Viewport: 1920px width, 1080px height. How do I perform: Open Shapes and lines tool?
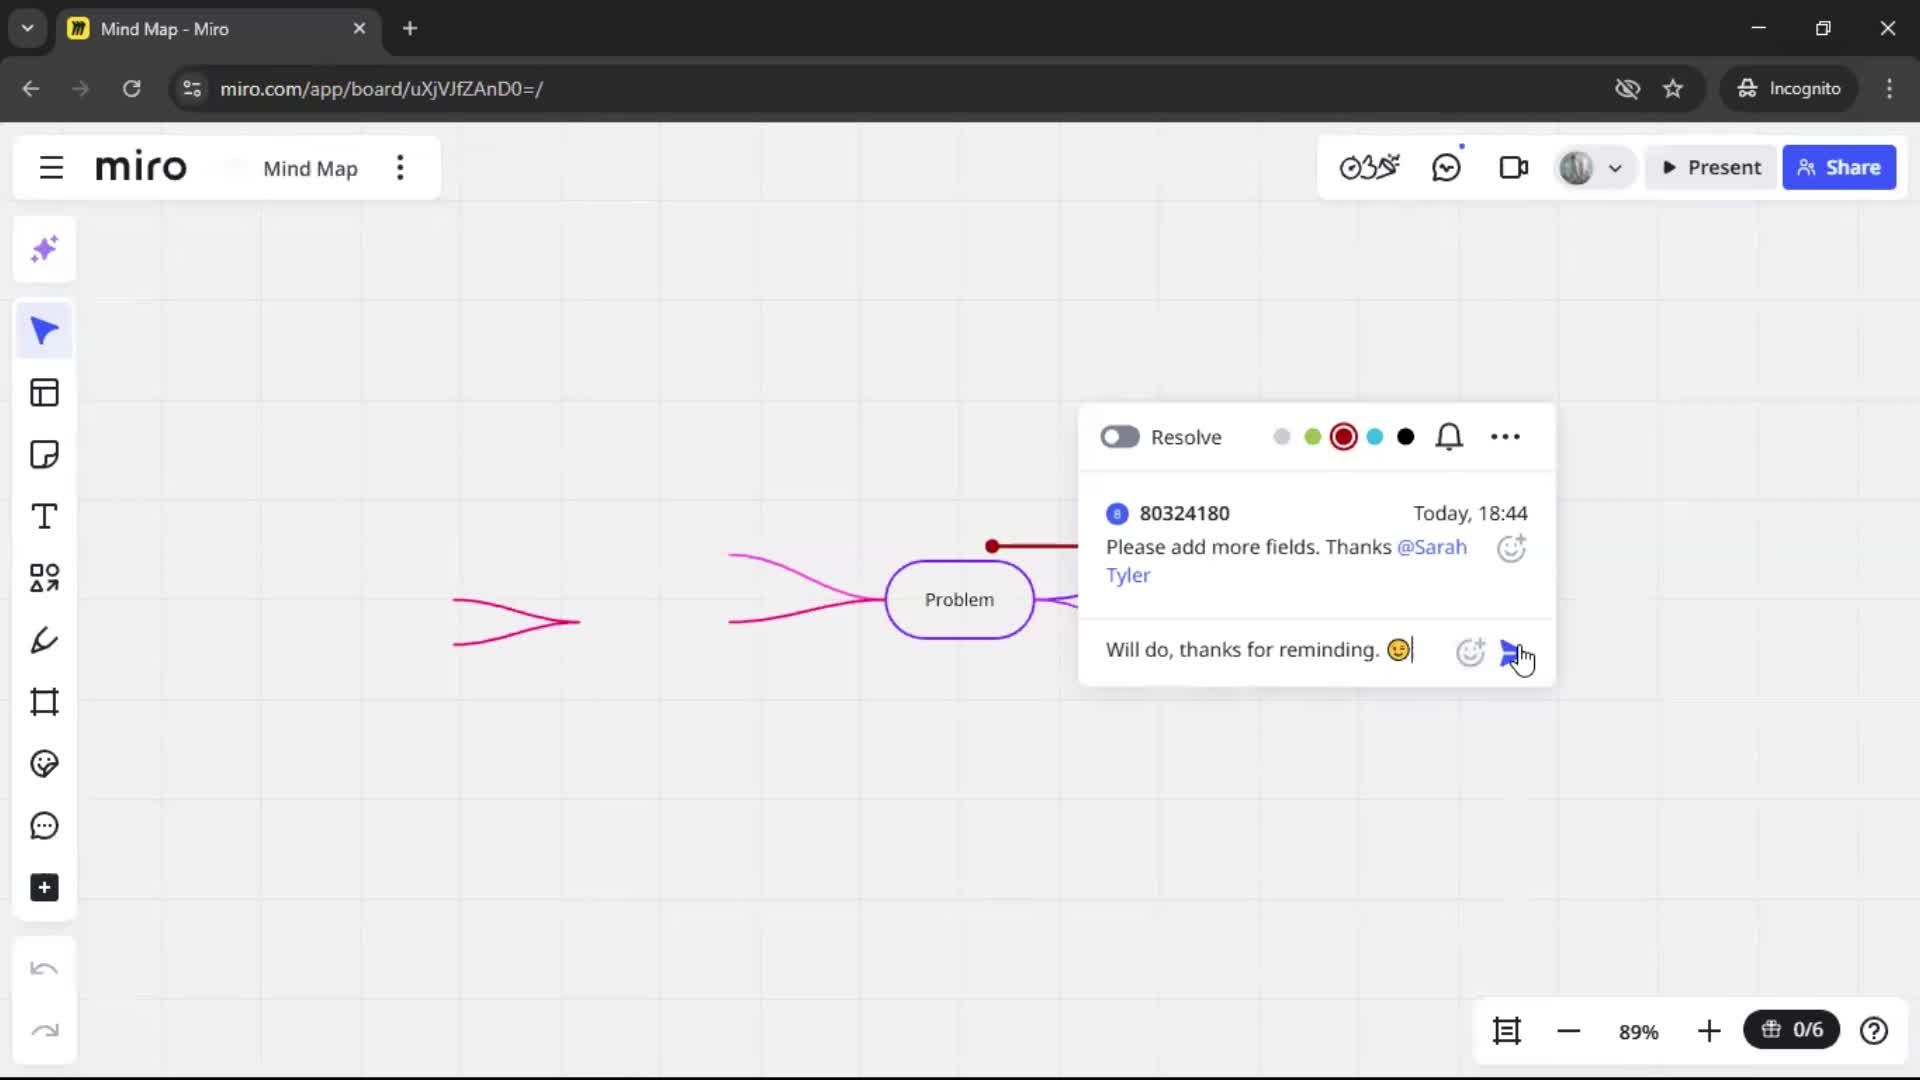(x=44, y=578)
